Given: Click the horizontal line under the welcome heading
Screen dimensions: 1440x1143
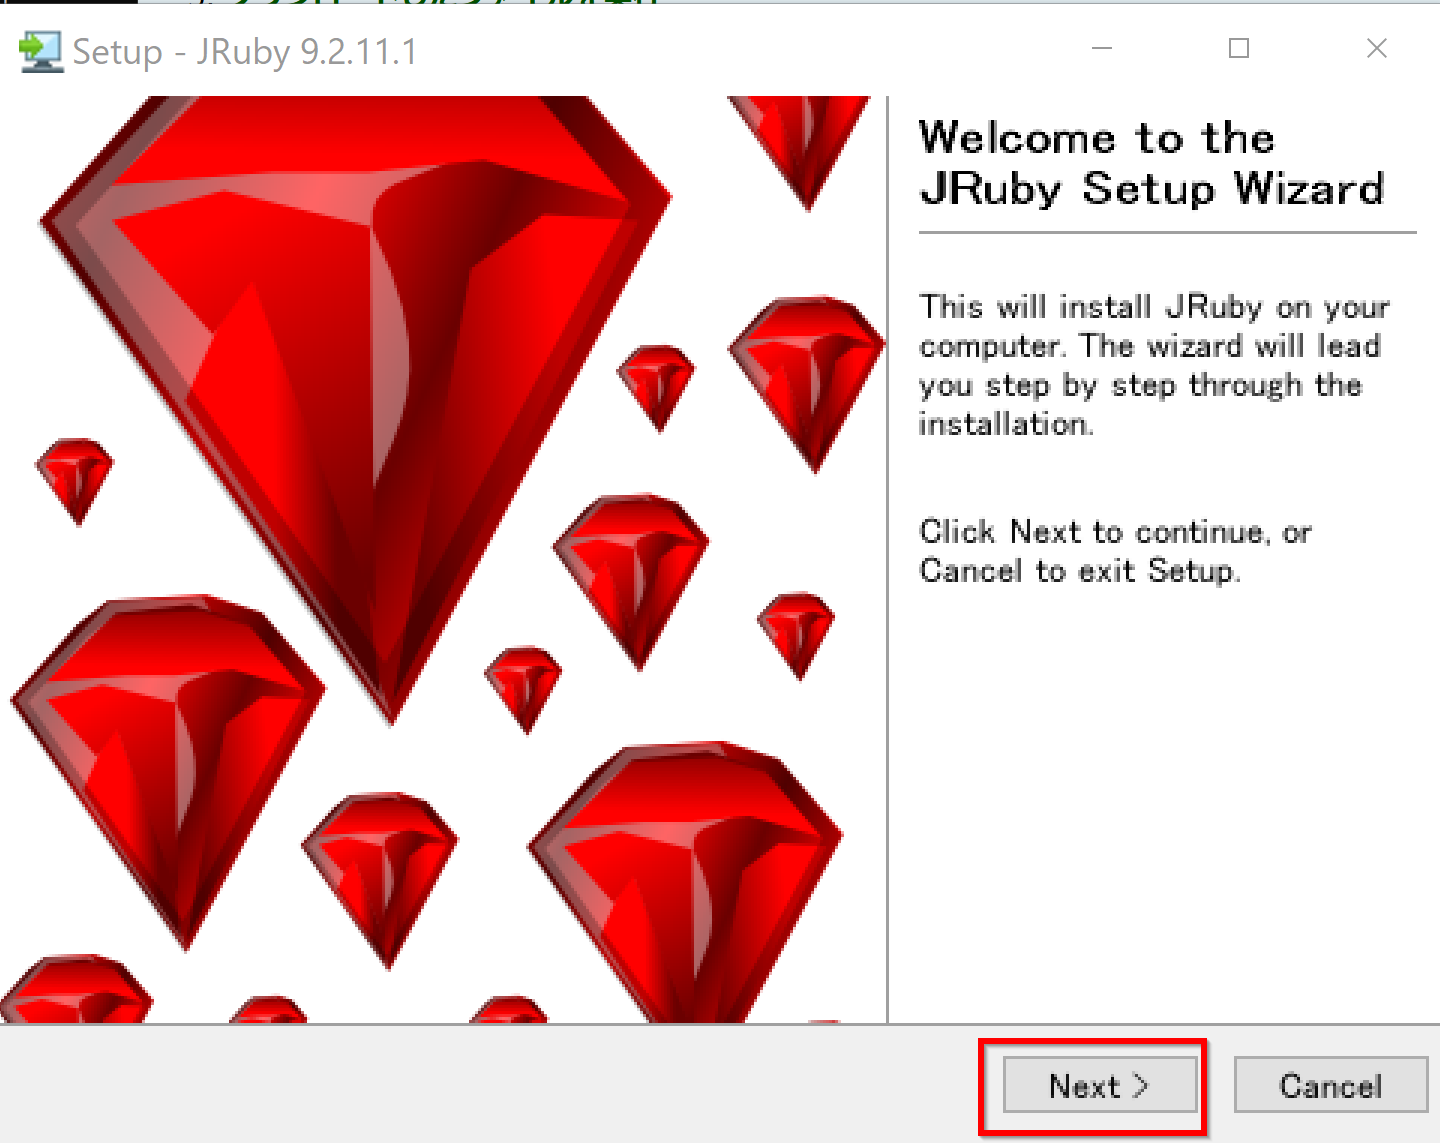Looking at the screenshot, I should click(x=1168, y=233).
